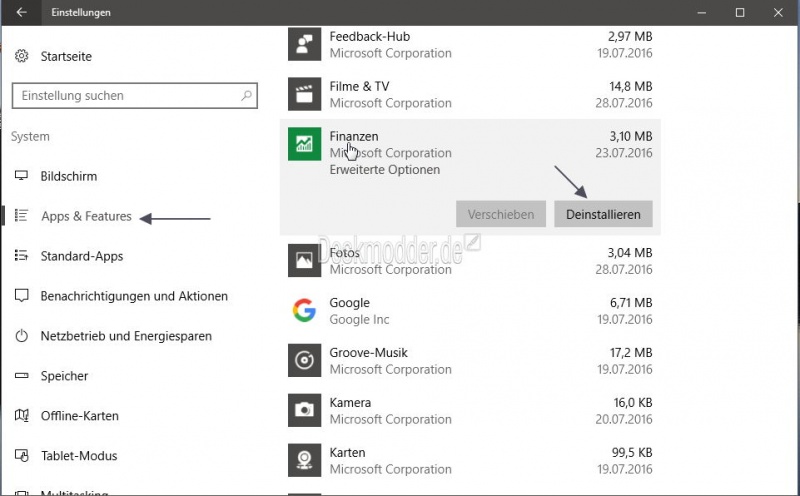The width and height of the screenshot is (800, 496).
Task: Focus the Einstellung suchen search field
Action: coord(135,95)
